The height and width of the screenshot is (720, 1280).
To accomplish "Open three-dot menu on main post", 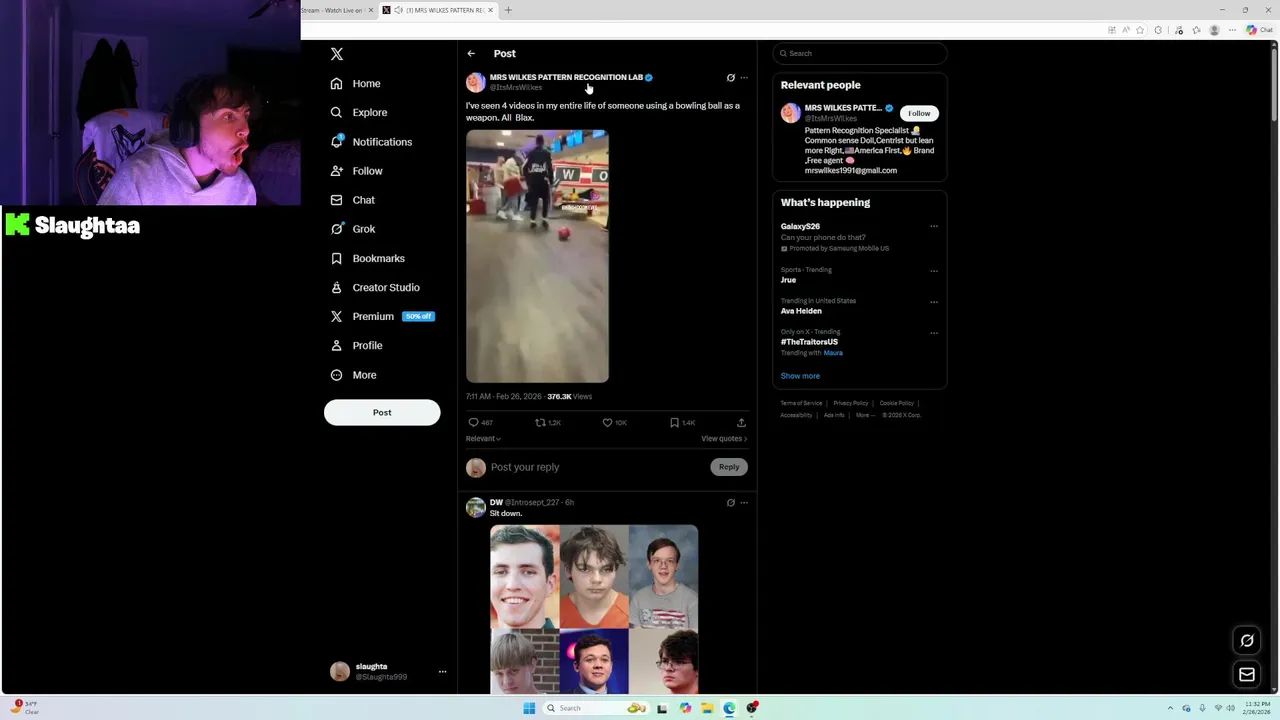I will (x=744, y=78).
